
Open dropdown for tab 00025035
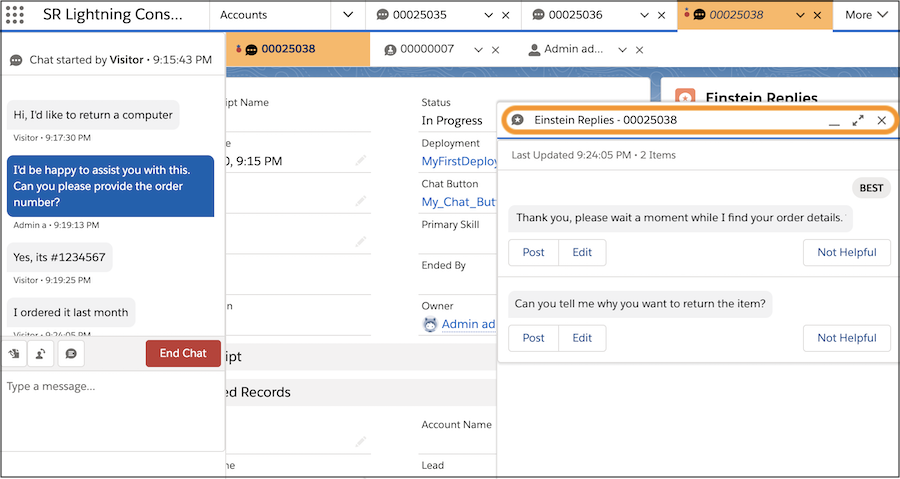click(488, 15)
